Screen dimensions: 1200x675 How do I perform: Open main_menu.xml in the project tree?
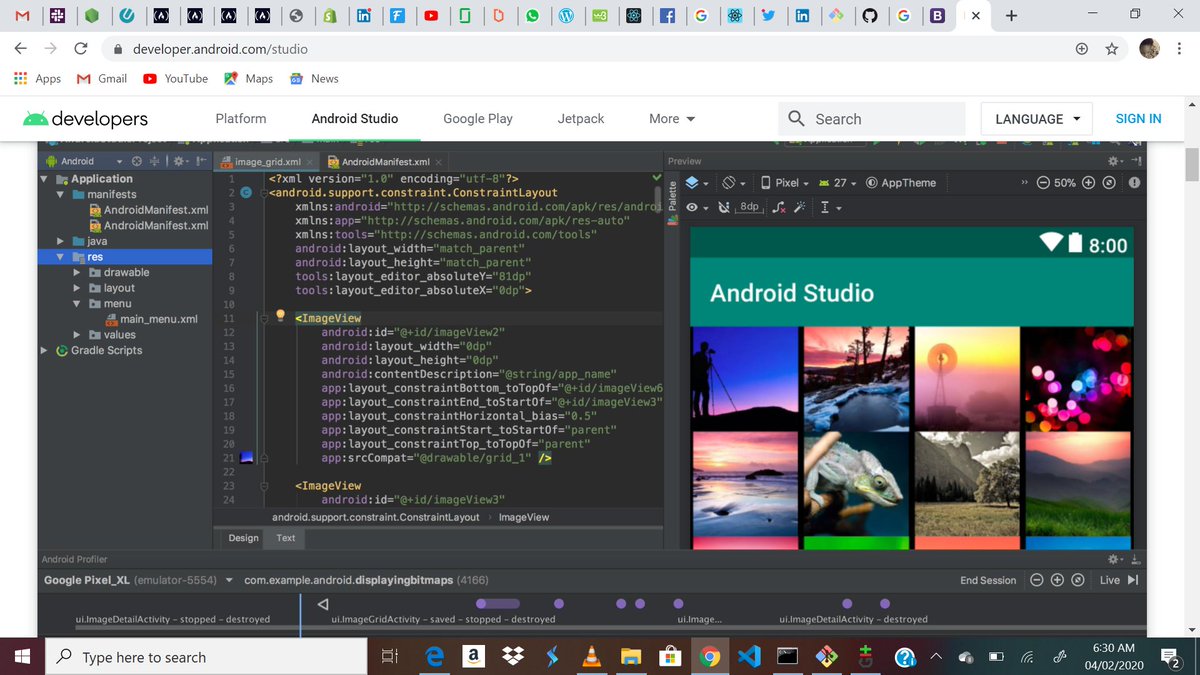151,319
